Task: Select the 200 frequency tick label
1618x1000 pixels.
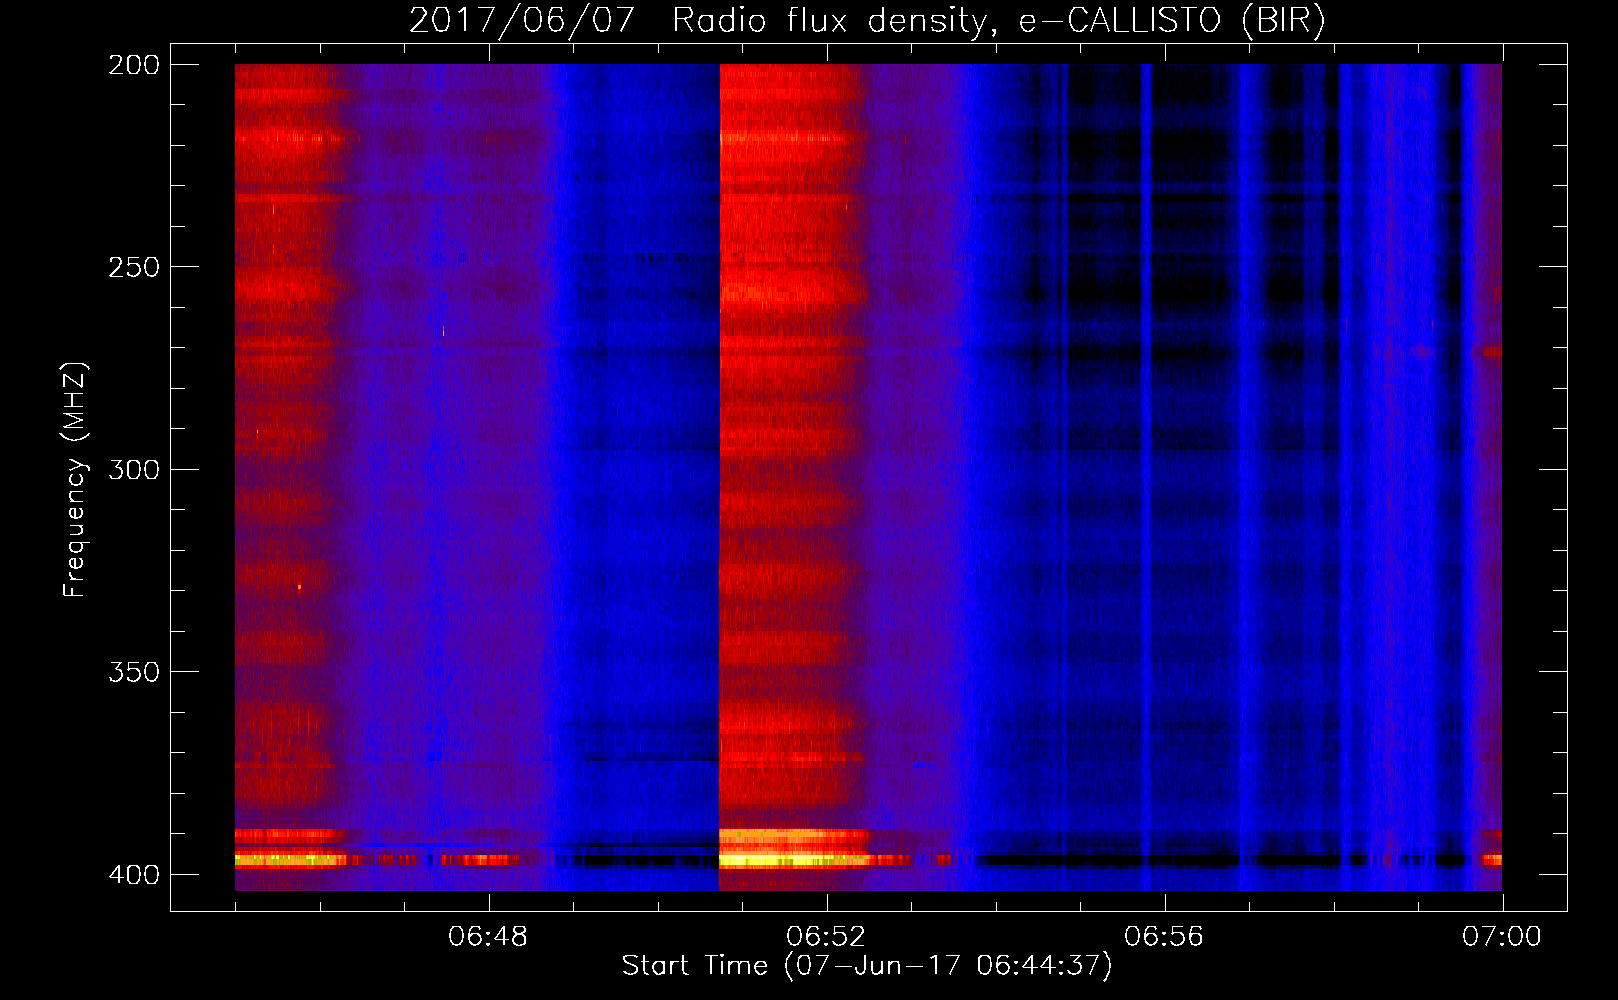Action: click(x=134, y=65)
